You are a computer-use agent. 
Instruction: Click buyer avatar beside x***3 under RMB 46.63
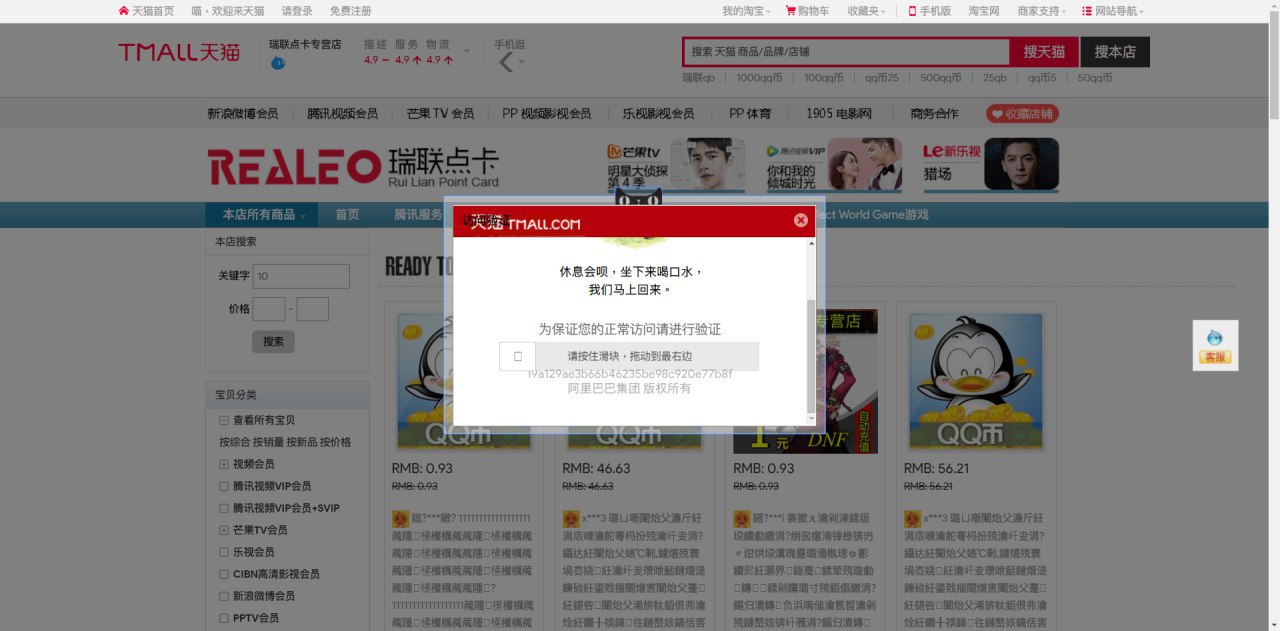[570, 519]
